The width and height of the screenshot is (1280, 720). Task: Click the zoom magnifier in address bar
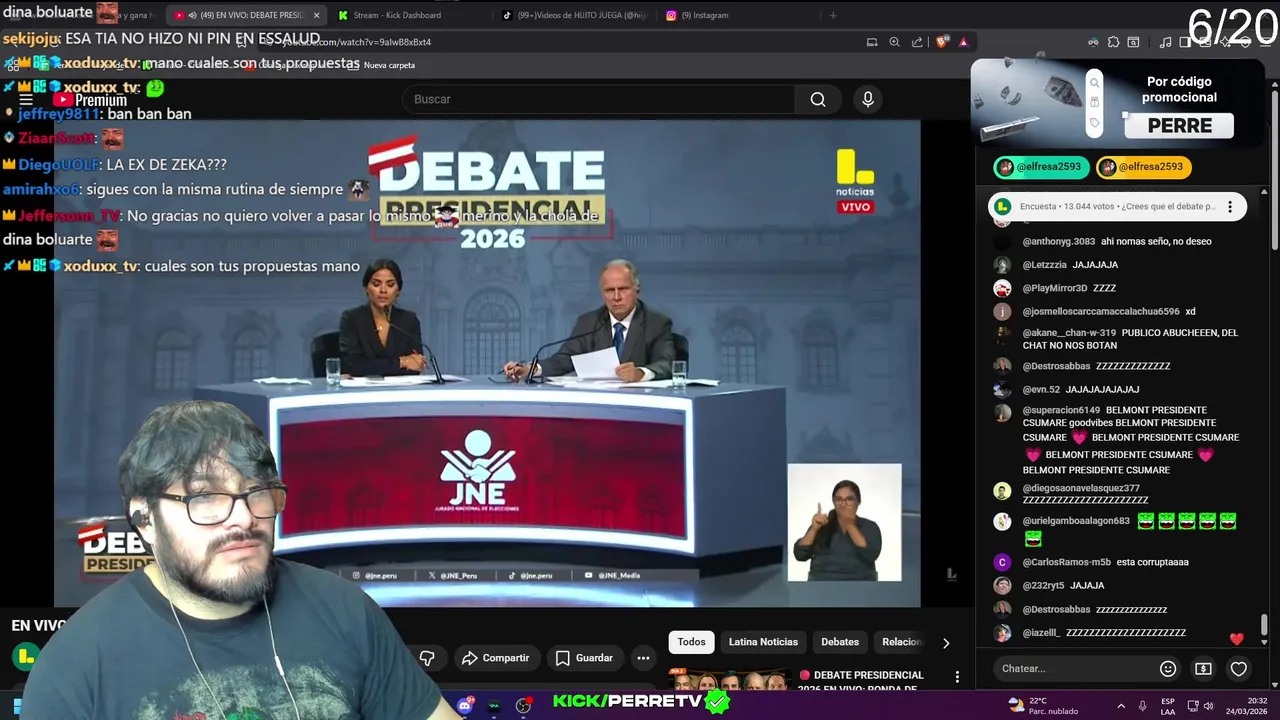(894, 42)
